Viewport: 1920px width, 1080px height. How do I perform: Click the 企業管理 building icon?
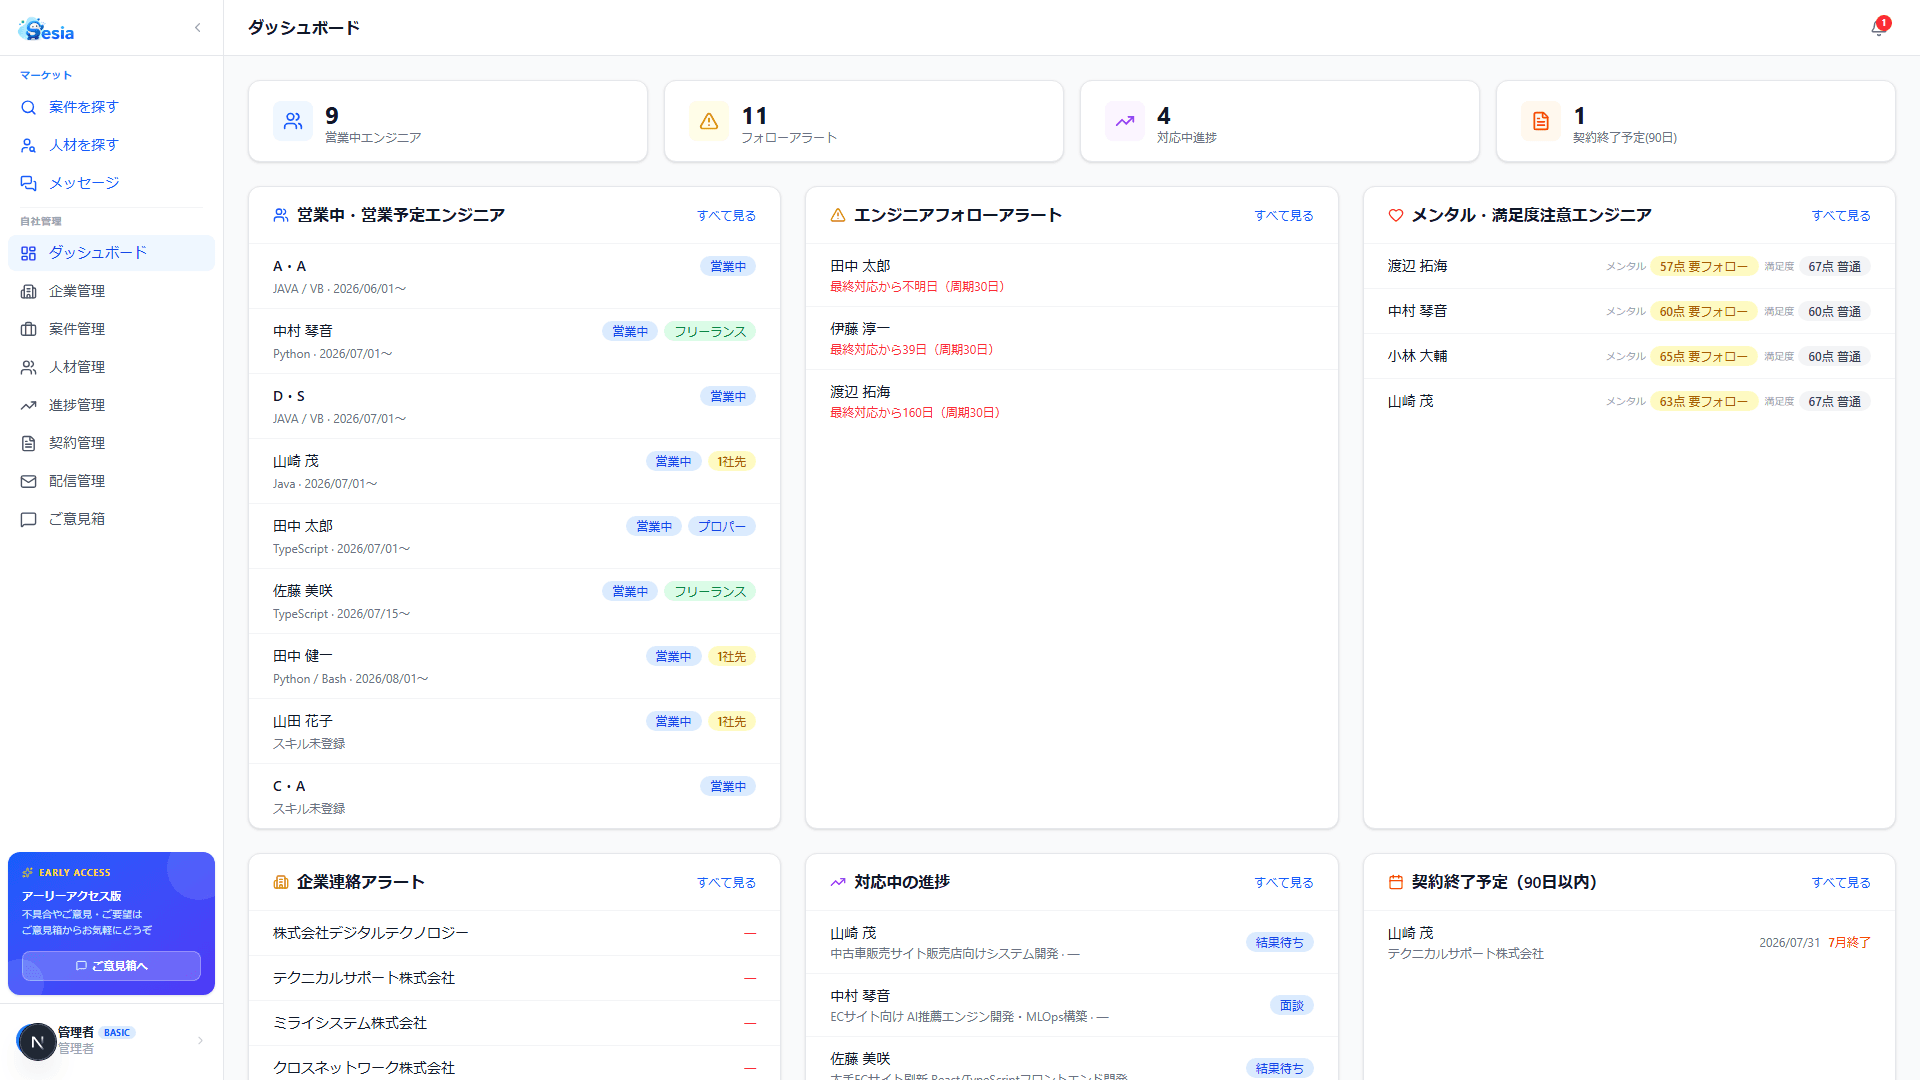click(29, 291)
